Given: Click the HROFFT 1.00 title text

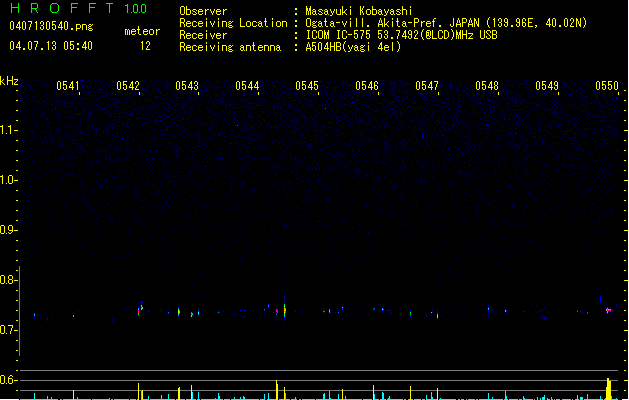Looking at the screenshot, I should coord(79,8).
